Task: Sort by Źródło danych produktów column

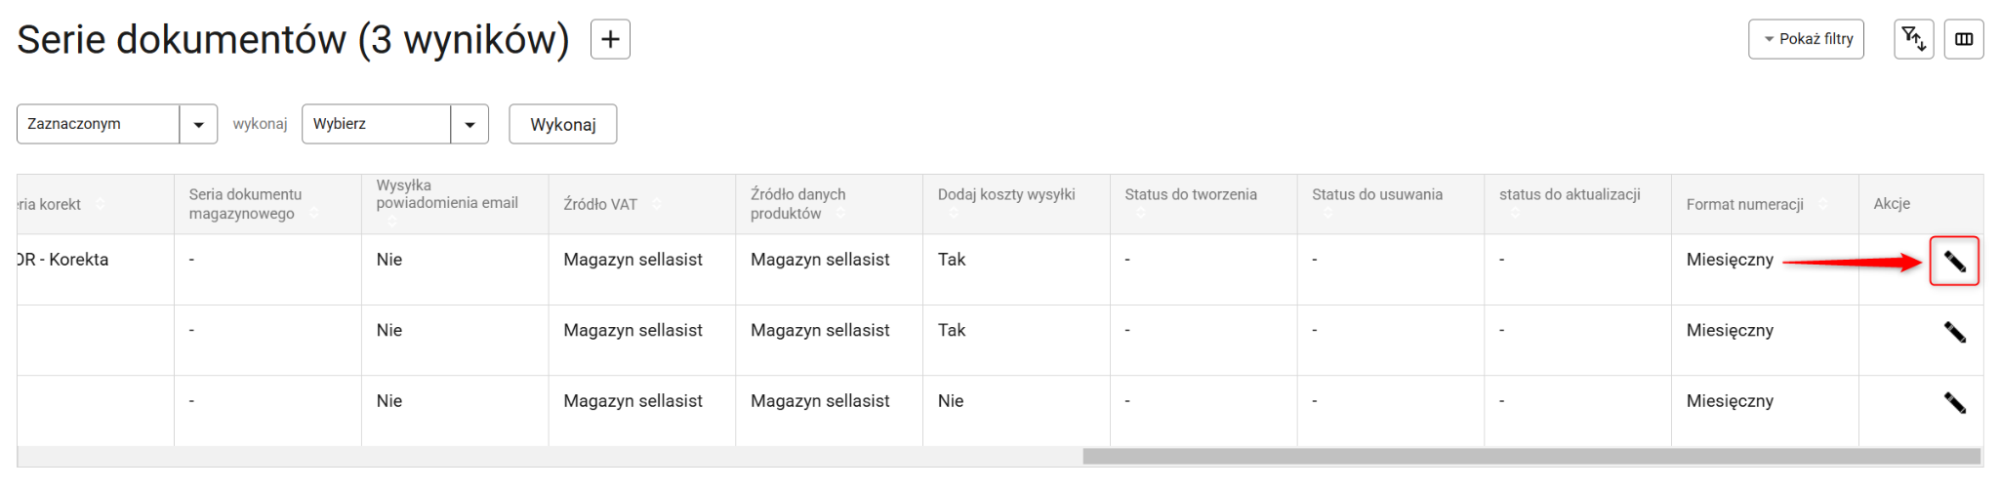Action: 840,214
